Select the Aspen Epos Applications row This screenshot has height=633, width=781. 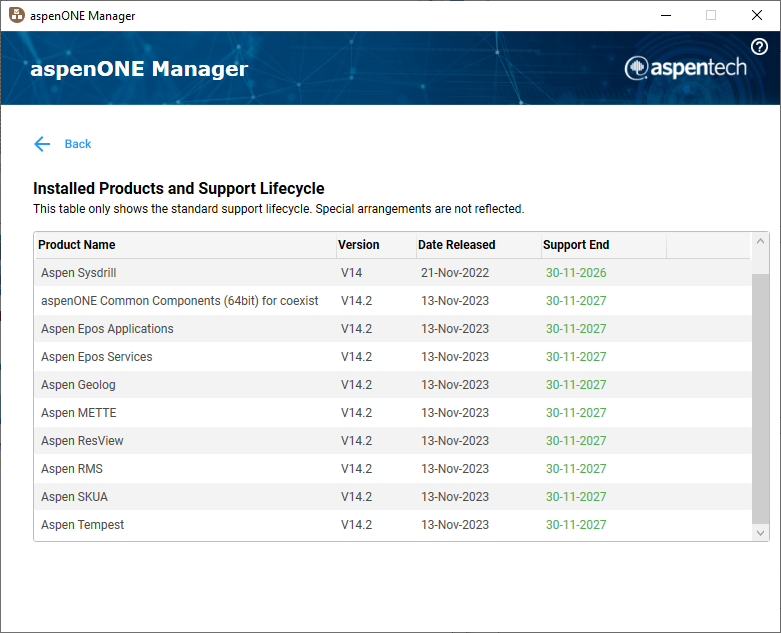pos(392,329)
